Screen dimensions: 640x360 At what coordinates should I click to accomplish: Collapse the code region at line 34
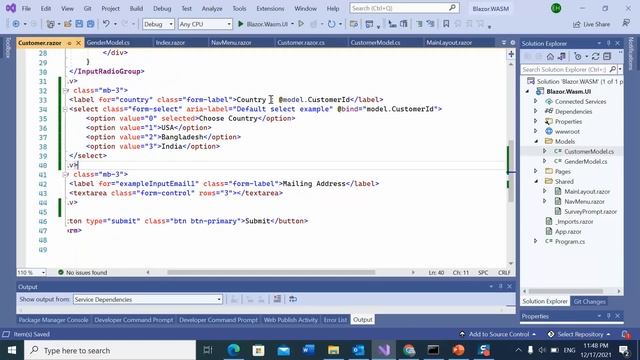(65, 109)
